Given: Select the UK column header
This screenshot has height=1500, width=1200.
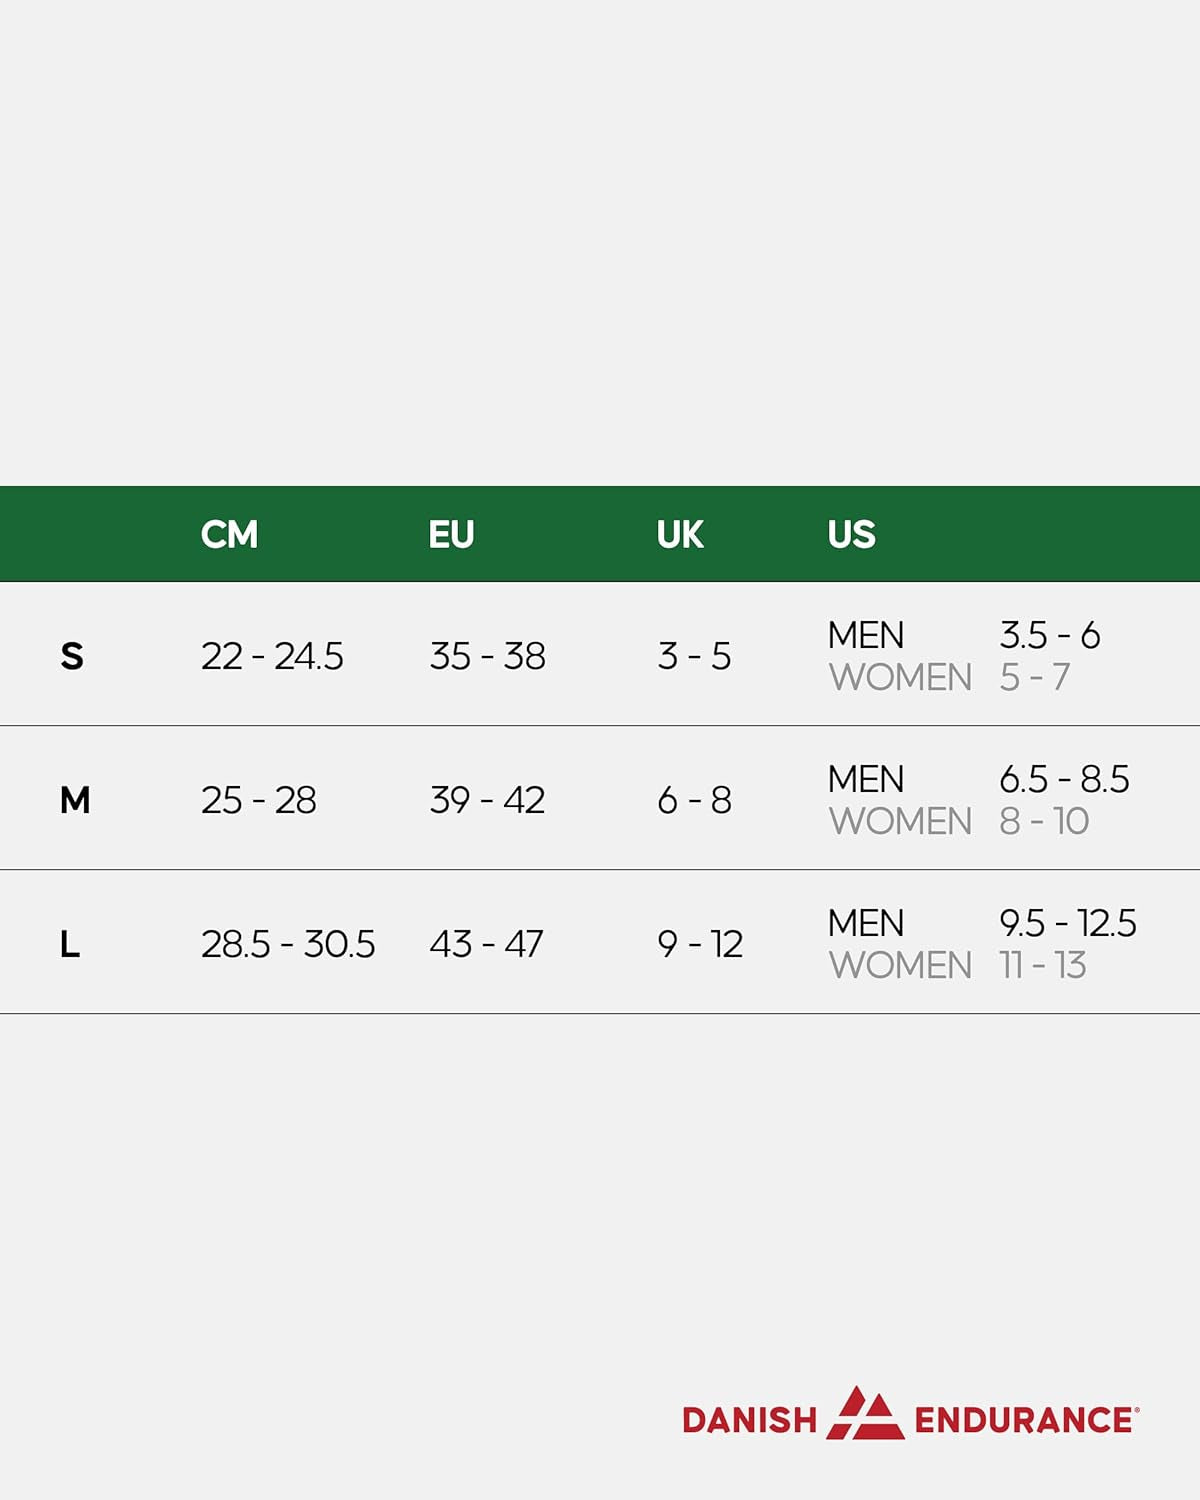Looking at the screenshot, I should pos(680,535).
